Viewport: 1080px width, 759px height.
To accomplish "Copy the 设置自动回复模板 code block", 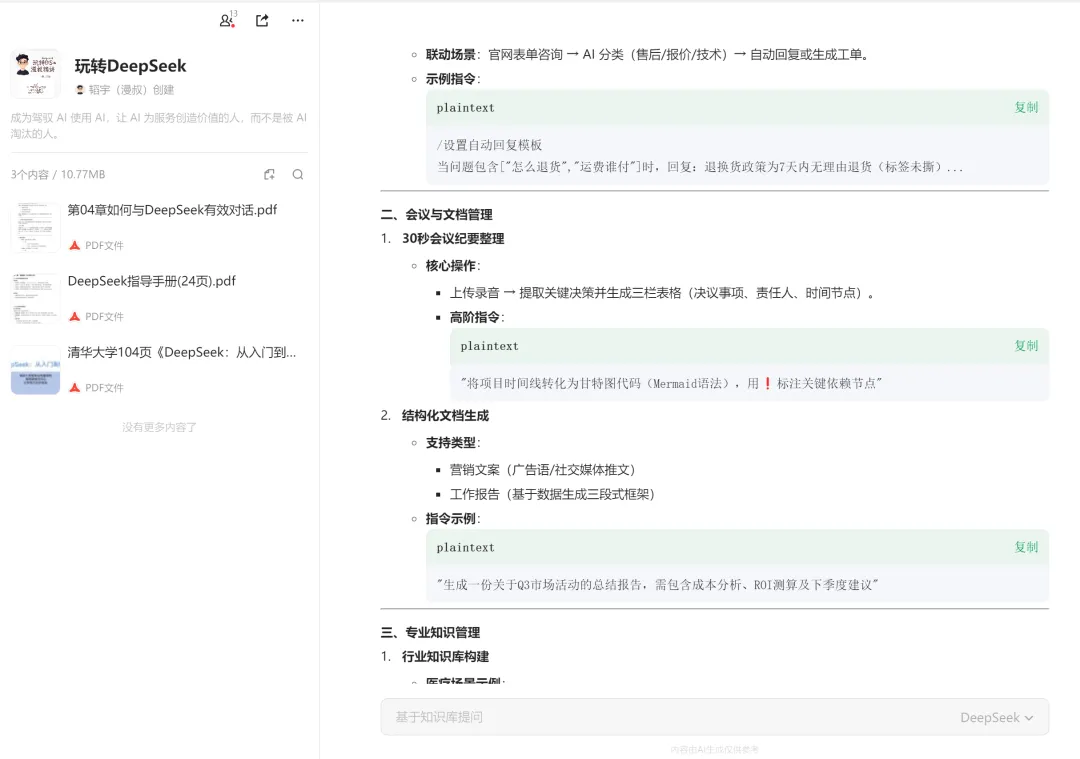I will 1026,108.
